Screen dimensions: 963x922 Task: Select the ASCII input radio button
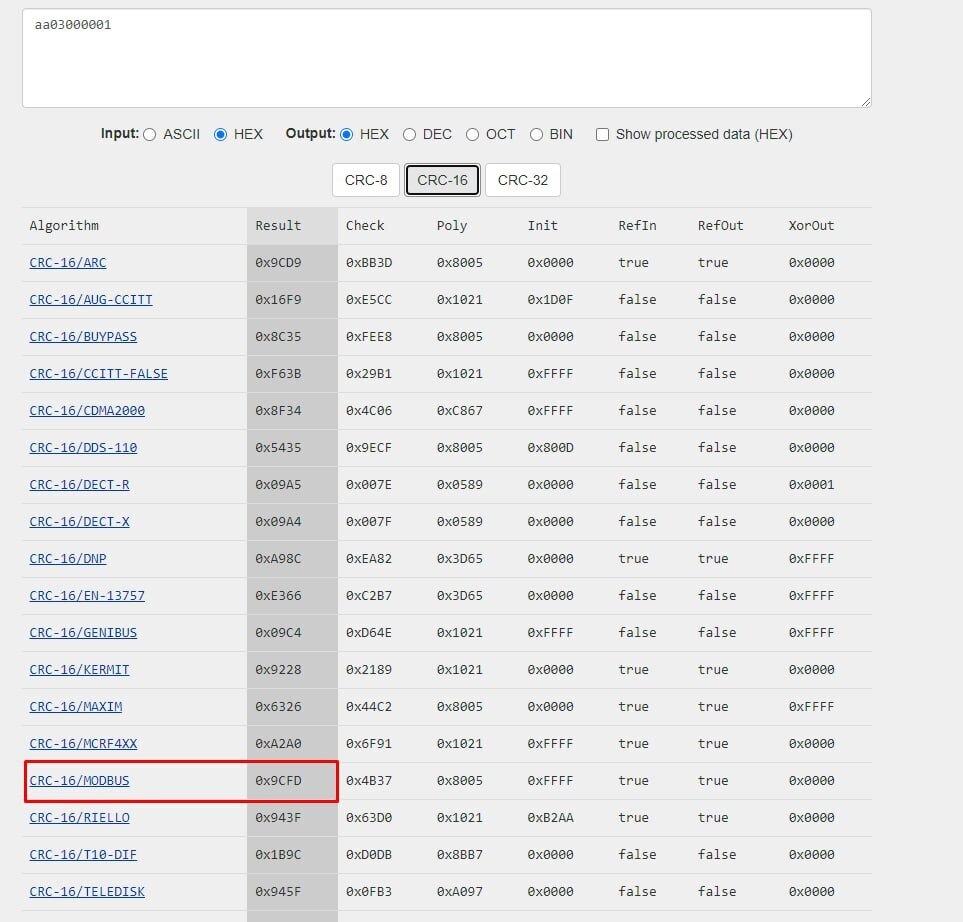(x=150, y=135)
